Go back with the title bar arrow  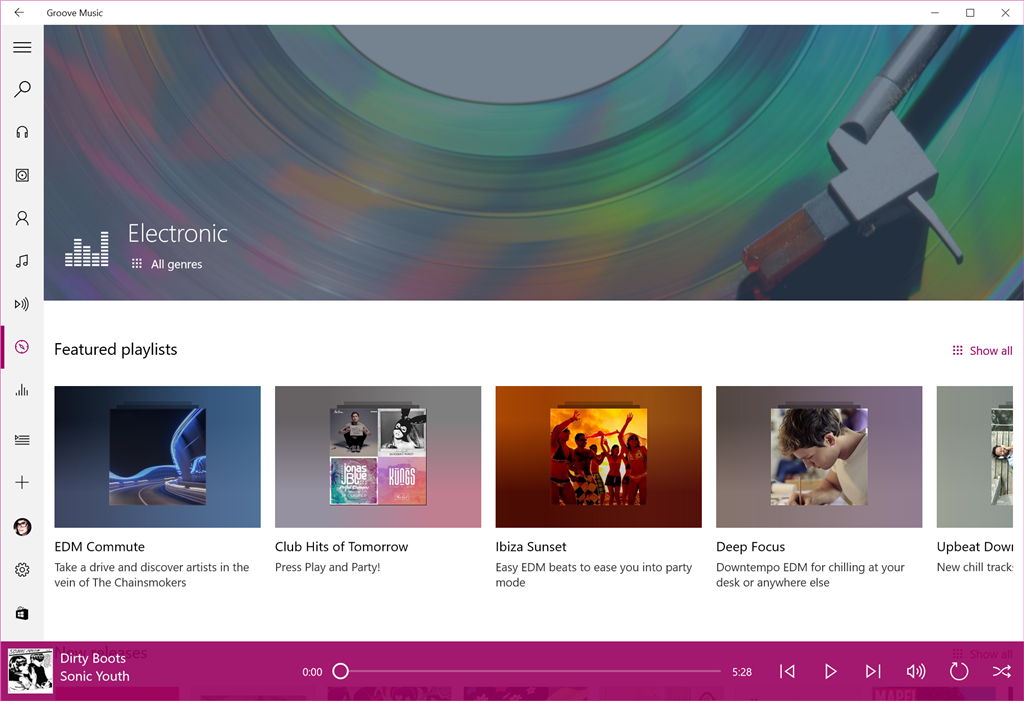click(19, 12)
